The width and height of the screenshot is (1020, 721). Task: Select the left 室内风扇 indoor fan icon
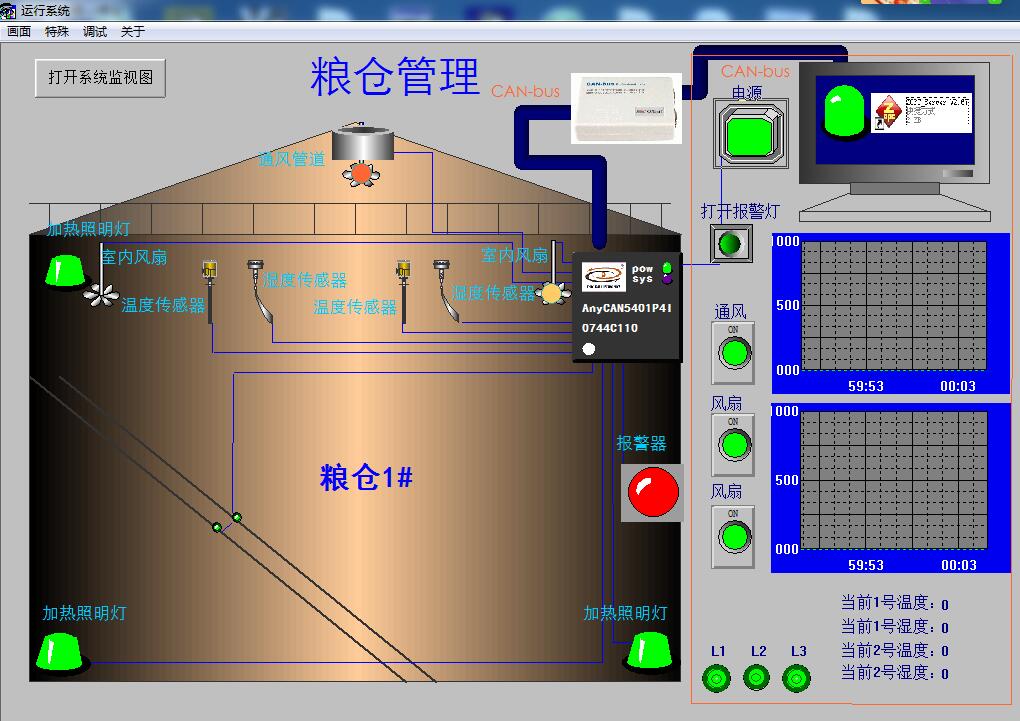click(x=100, y=292)
